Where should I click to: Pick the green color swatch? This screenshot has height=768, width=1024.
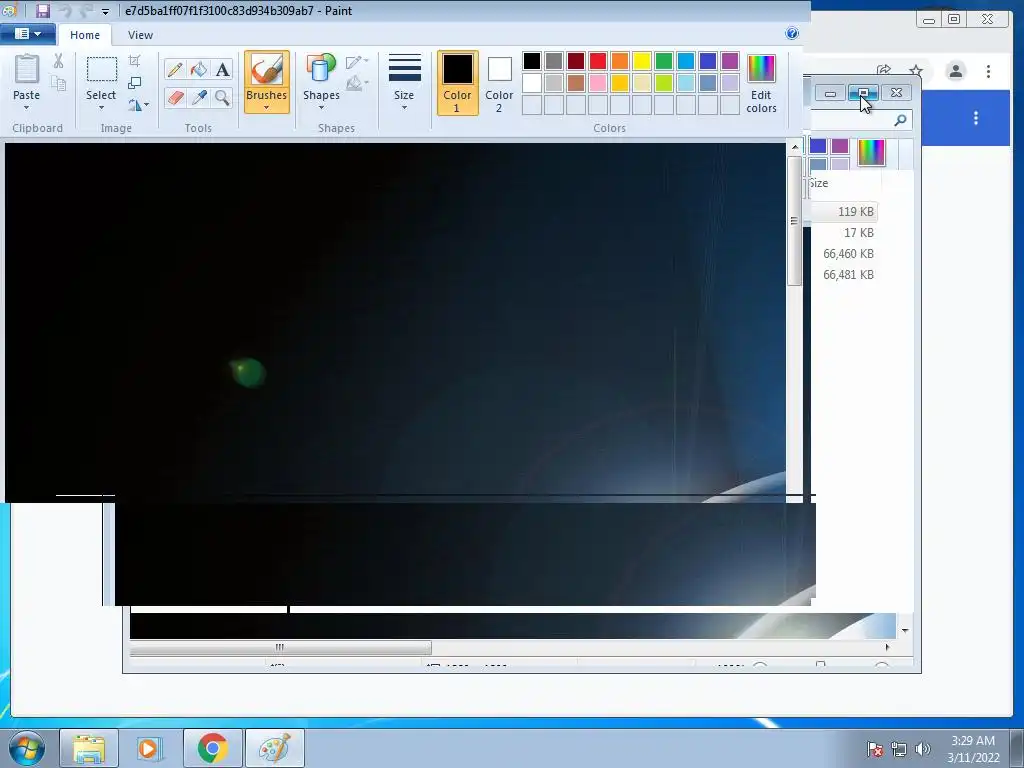(x=664, y=61)
